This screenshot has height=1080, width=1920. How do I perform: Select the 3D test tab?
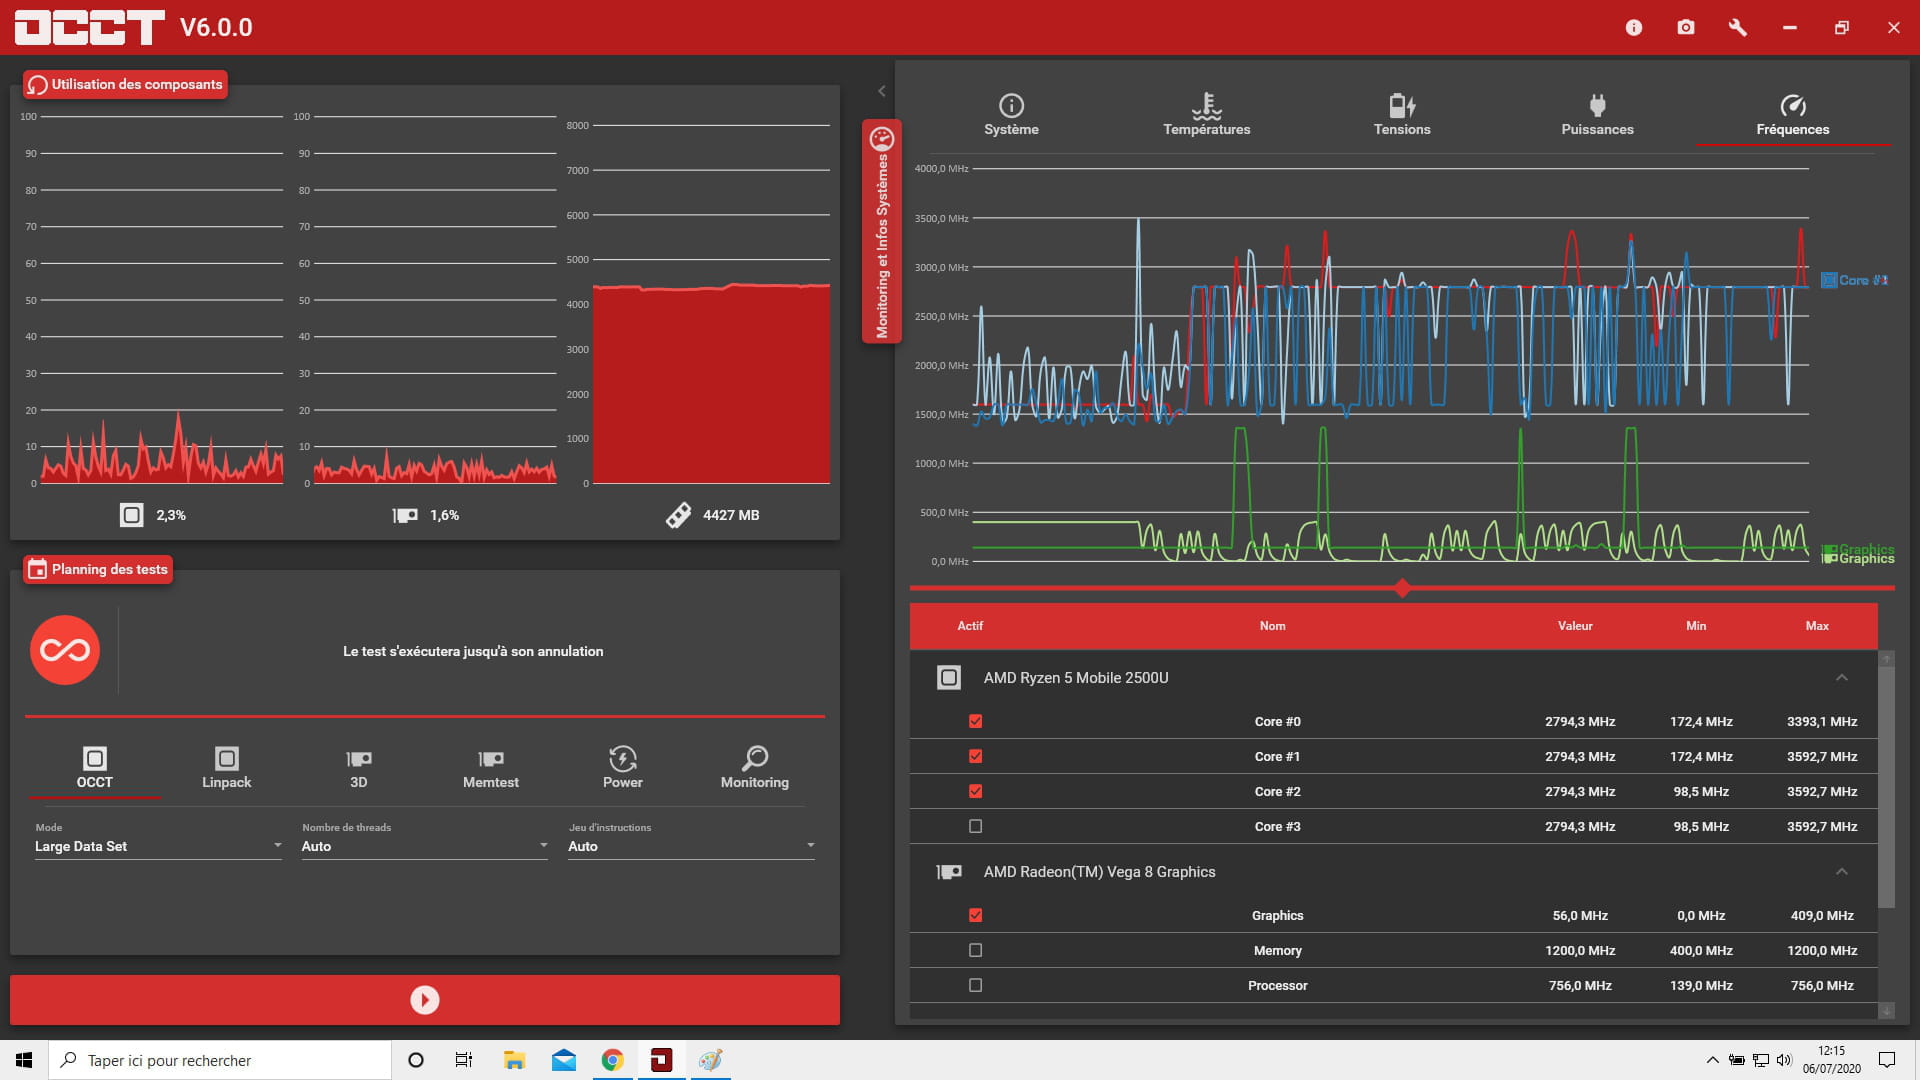pos(359,768)
